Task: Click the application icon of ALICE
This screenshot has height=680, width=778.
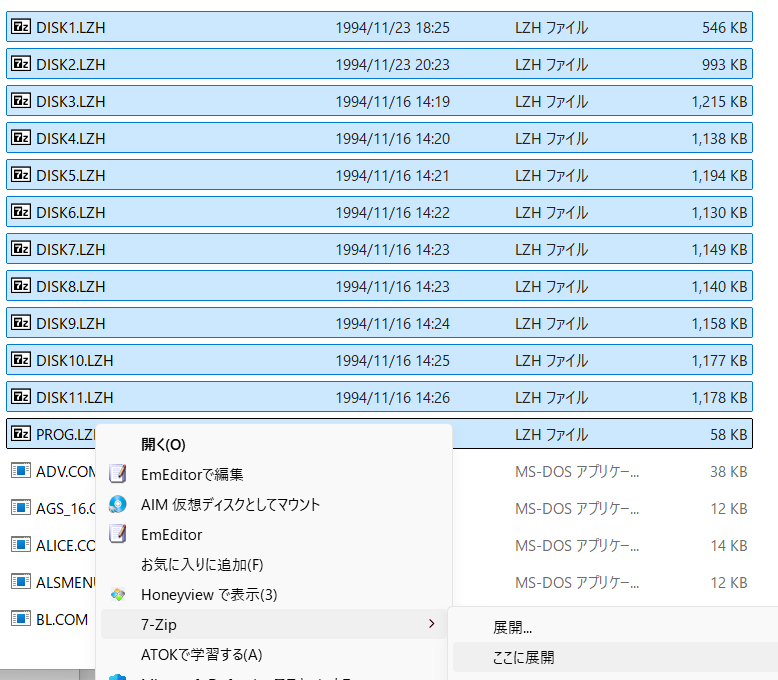Action: pyautogui.click(x=21, y=544)
